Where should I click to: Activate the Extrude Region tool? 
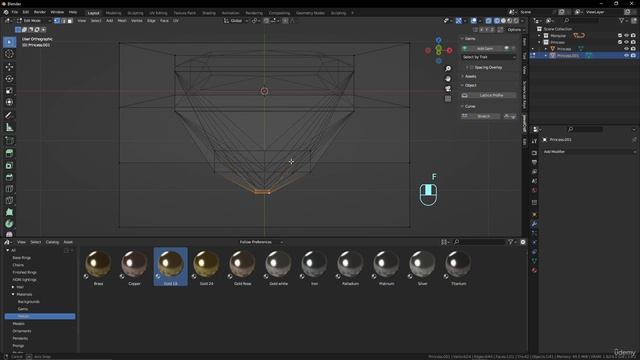9,153
